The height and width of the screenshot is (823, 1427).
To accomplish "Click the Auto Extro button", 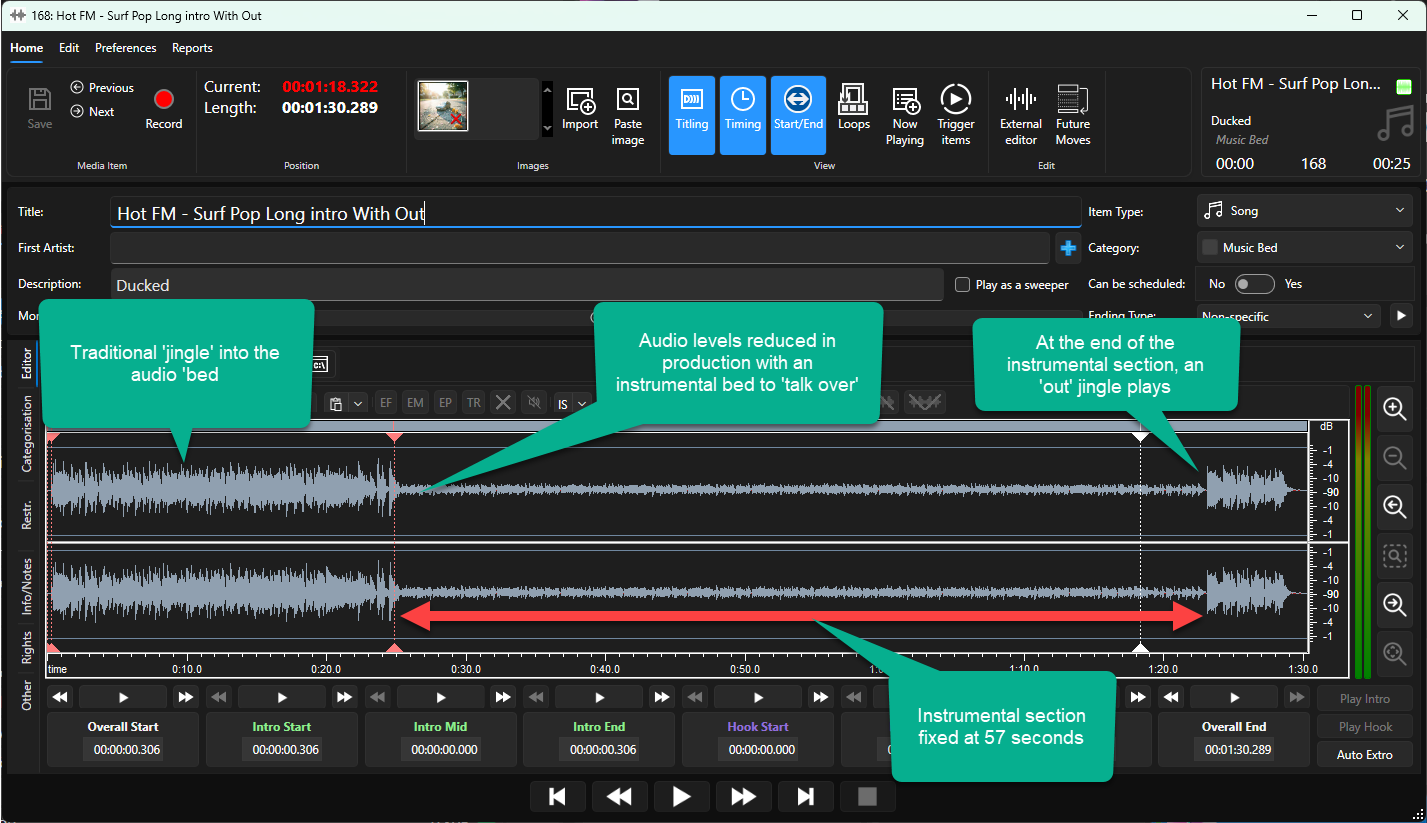I will pos(1364,755).
